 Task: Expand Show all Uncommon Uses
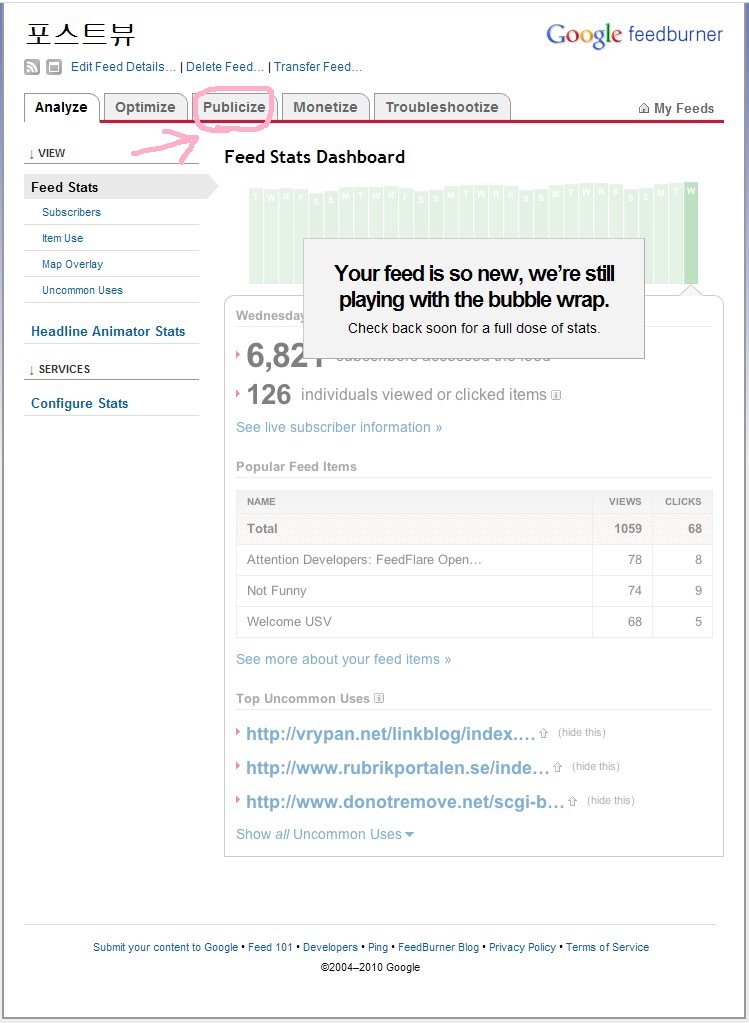[325, 834]
